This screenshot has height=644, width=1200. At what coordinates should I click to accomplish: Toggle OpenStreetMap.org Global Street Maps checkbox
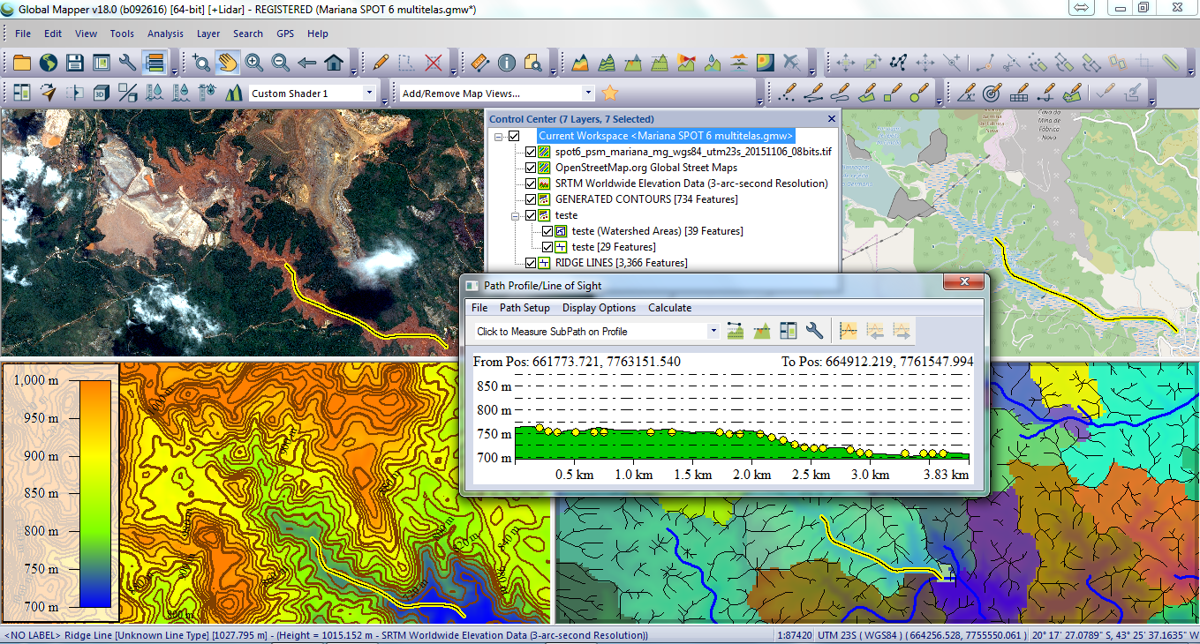(531, 167)
